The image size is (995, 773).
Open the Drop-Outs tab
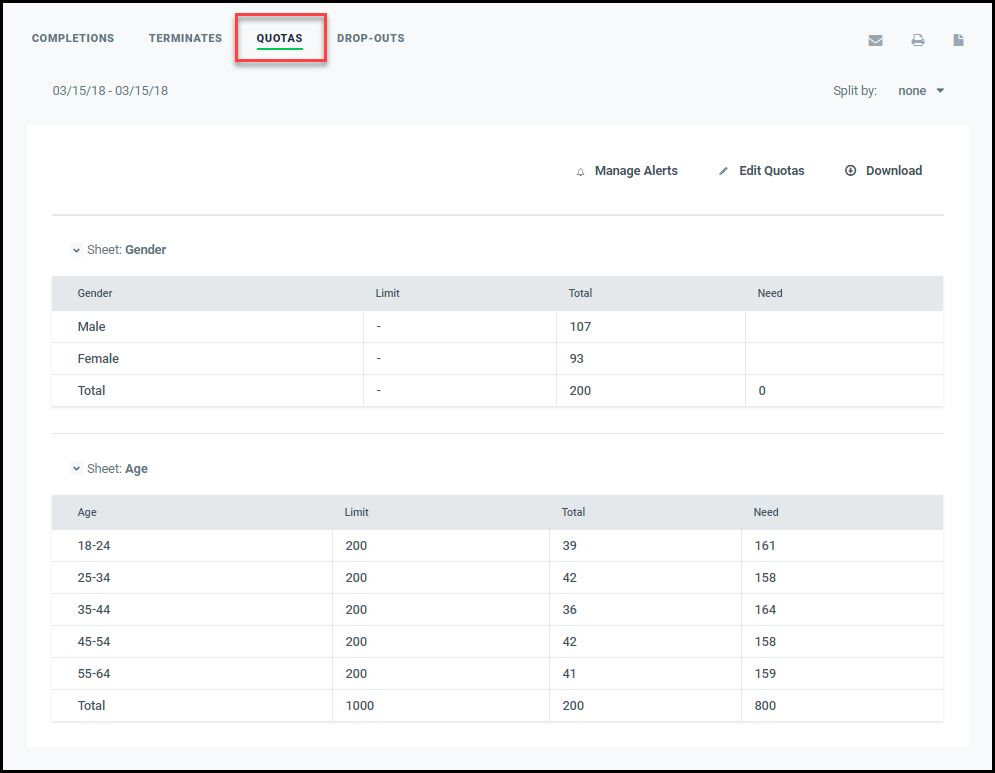[371, 38]
